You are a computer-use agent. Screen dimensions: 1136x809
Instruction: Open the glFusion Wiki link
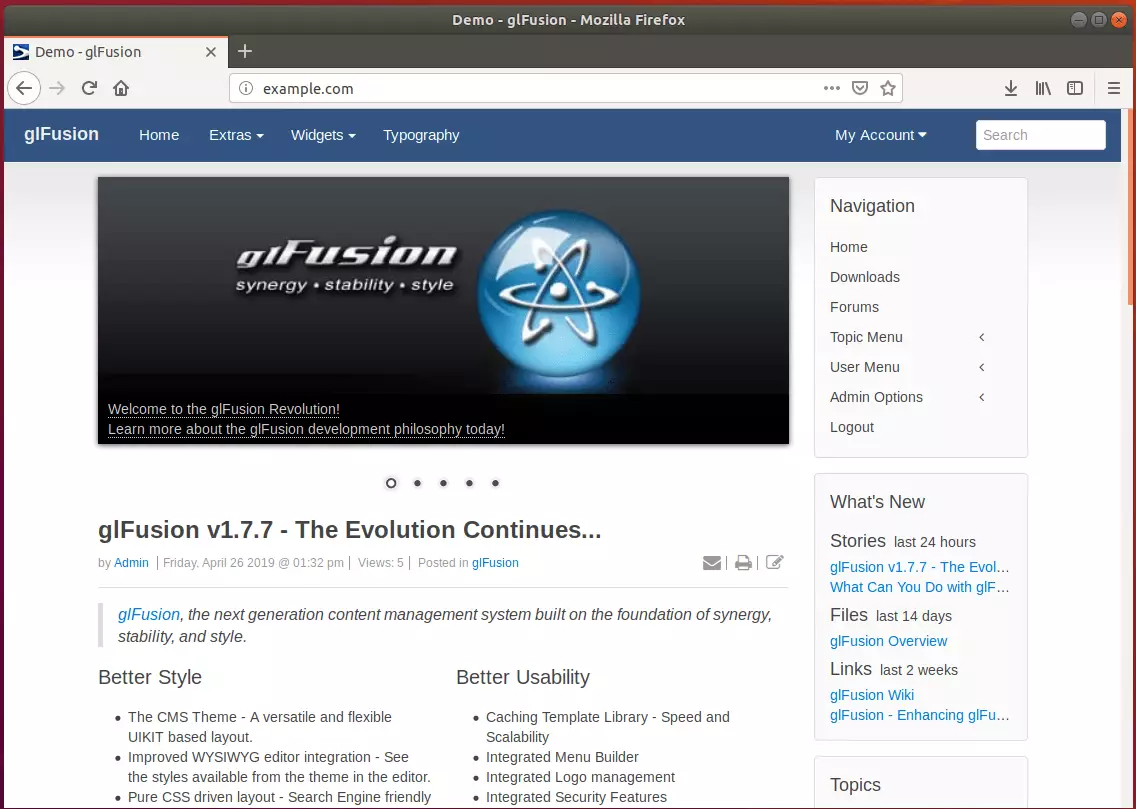(872, 695)
